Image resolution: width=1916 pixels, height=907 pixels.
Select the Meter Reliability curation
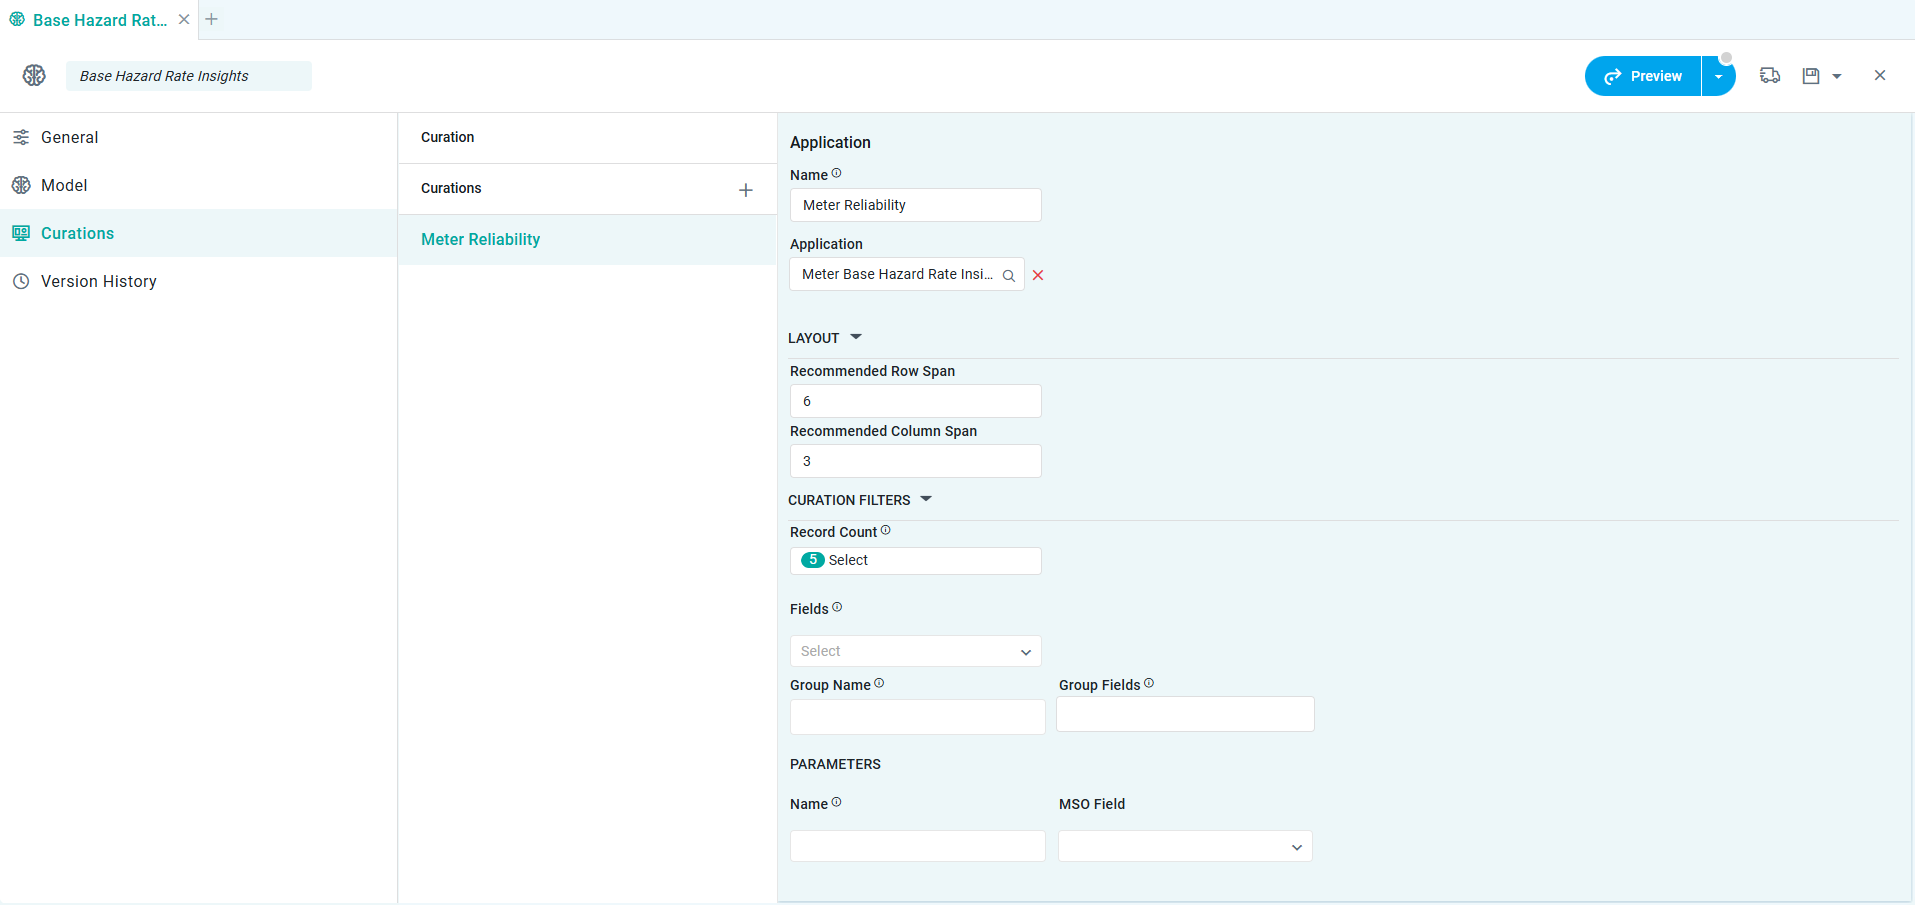click(480, 240)
